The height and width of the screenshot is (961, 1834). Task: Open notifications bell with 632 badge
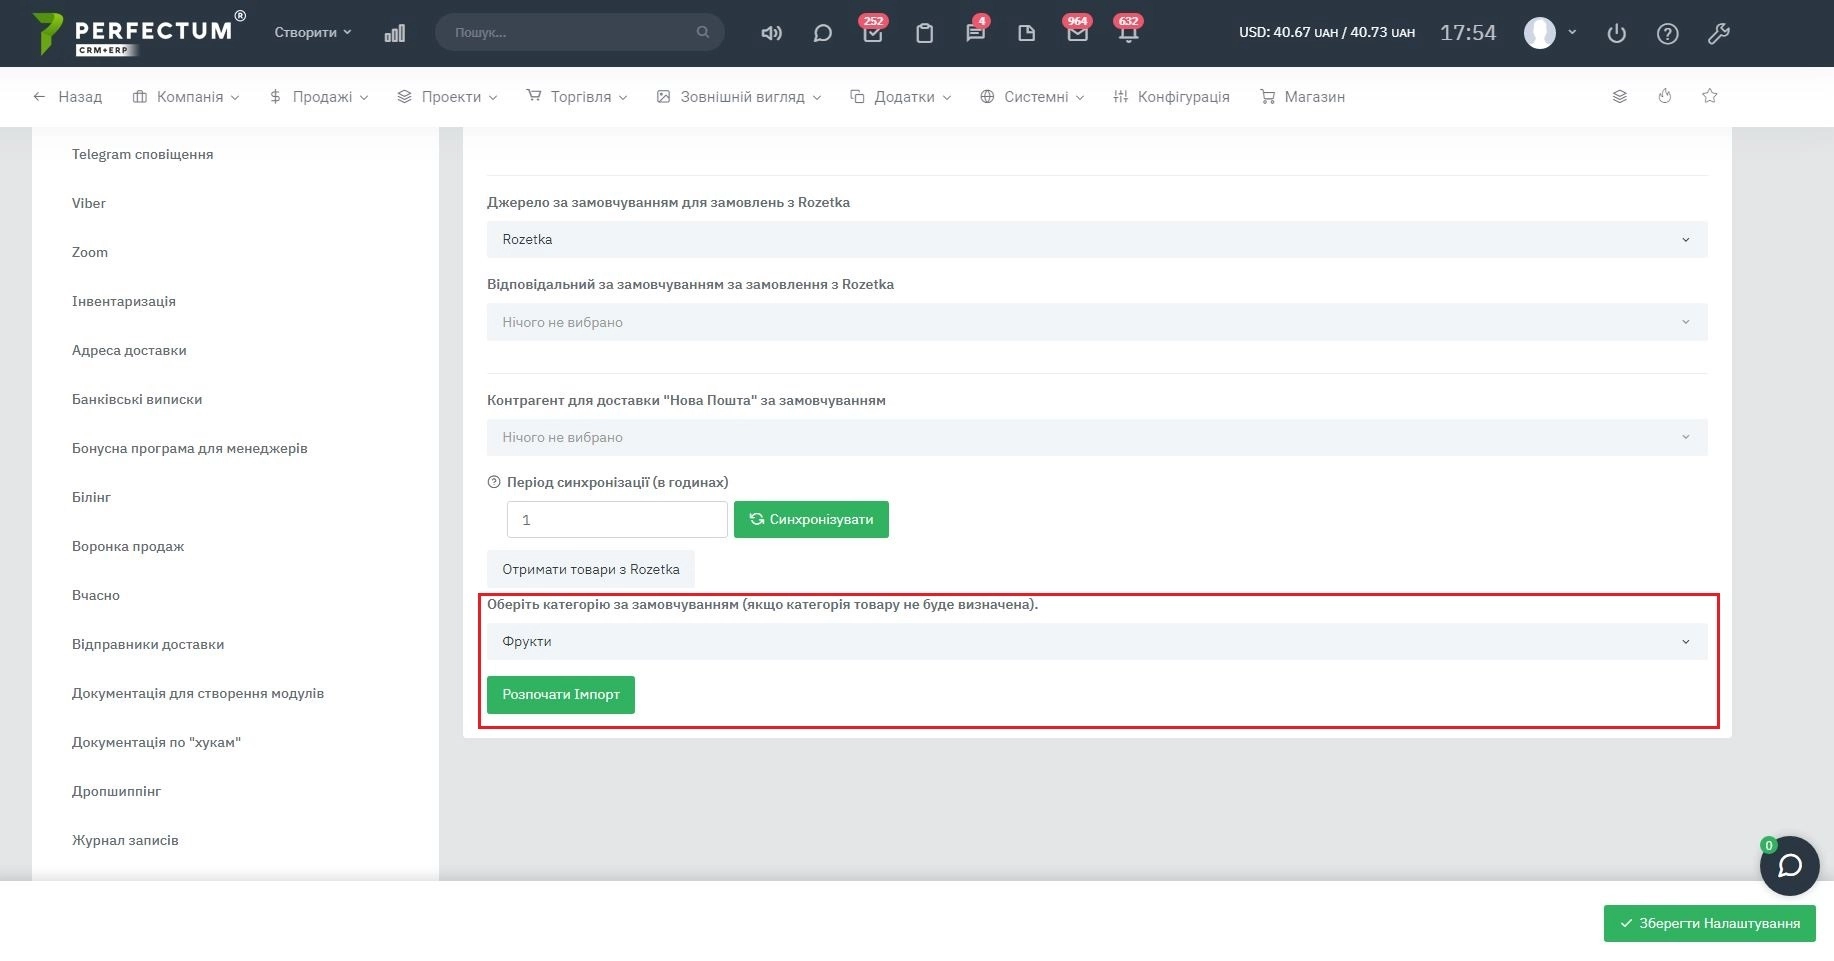coord(1128,33)
